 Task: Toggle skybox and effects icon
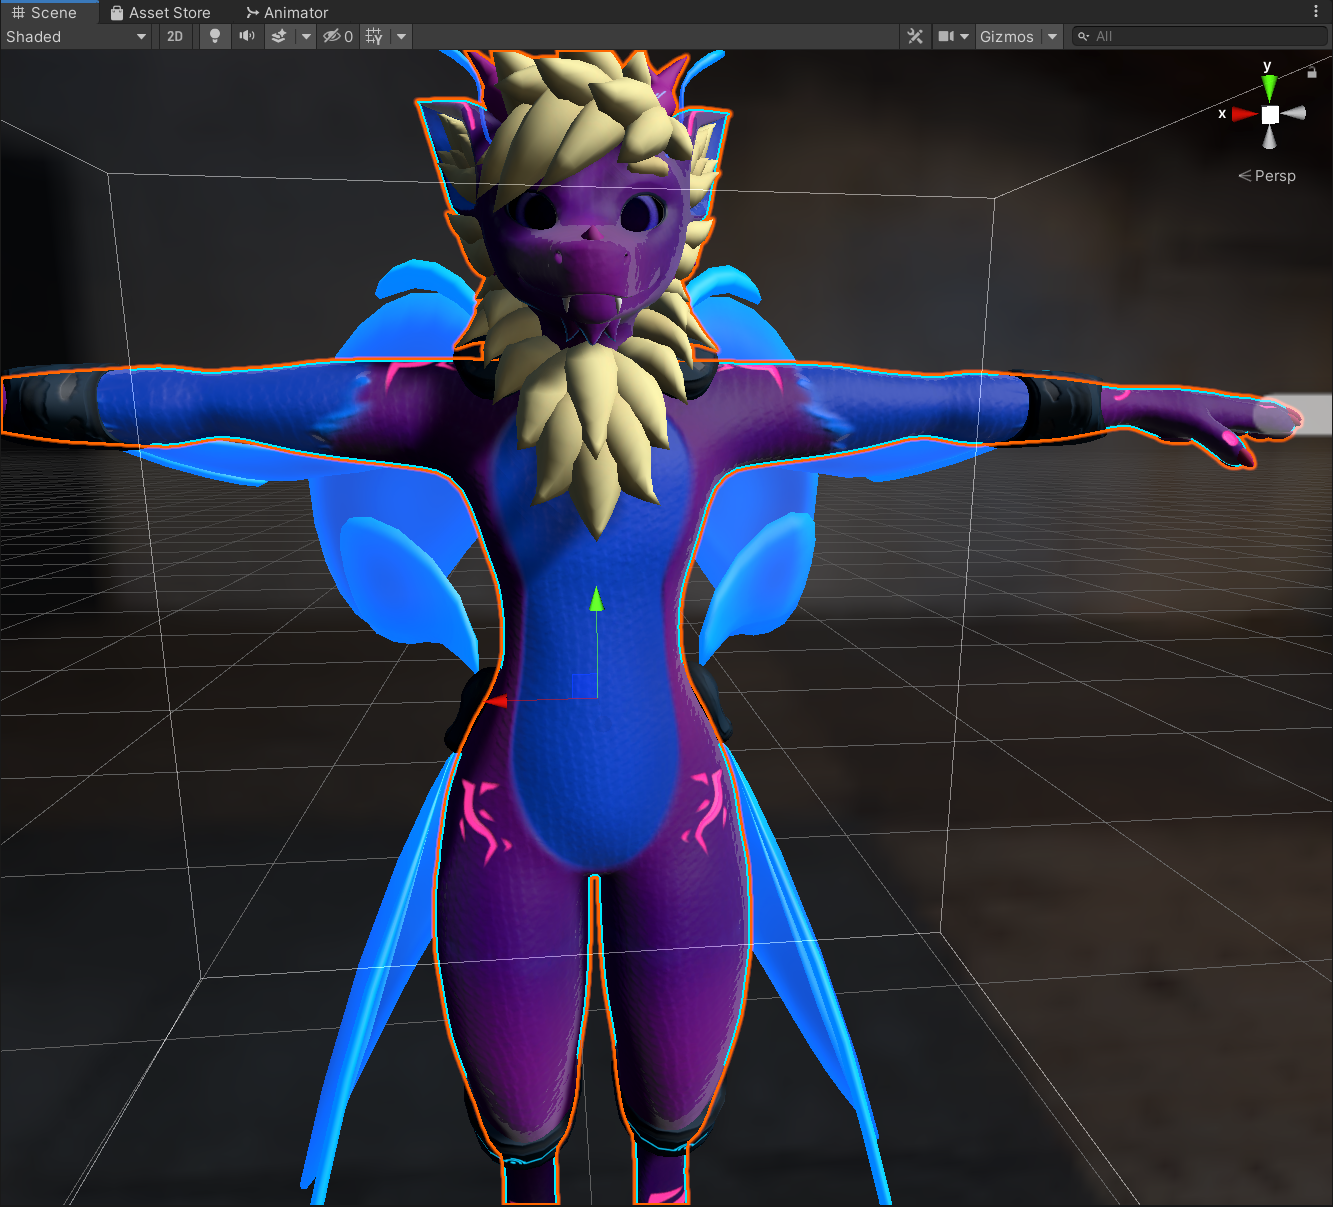point(279,36)
